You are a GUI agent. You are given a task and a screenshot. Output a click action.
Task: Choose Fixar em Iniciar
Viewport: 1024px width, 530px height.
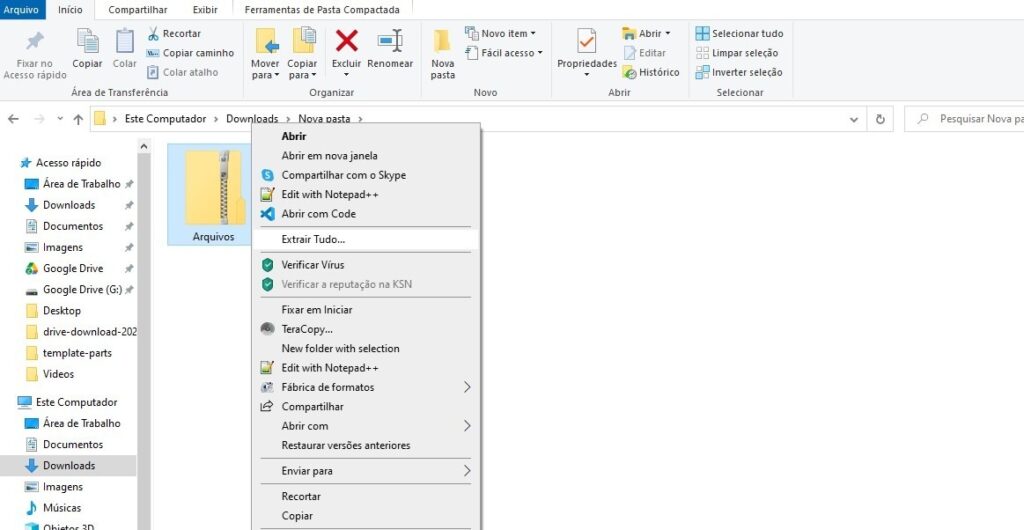[366, 309]
